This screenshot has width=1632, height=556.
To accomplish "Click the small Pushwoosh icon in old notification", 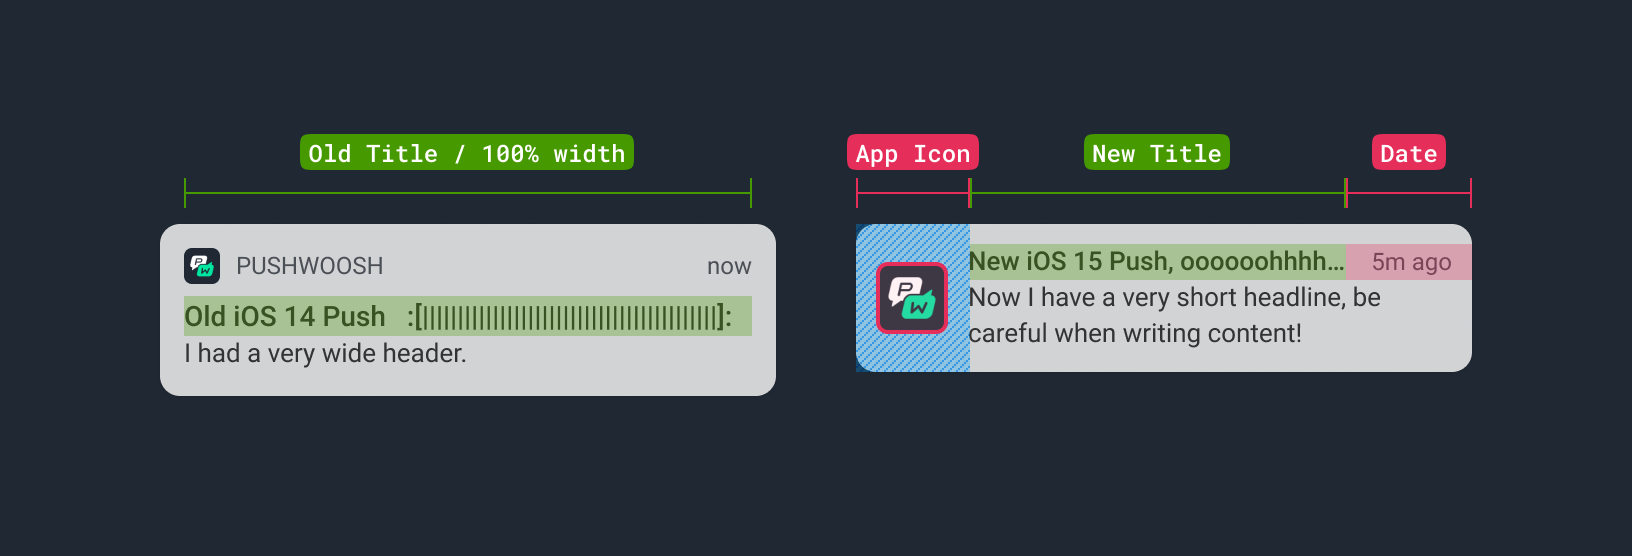I will coord(202,266).
